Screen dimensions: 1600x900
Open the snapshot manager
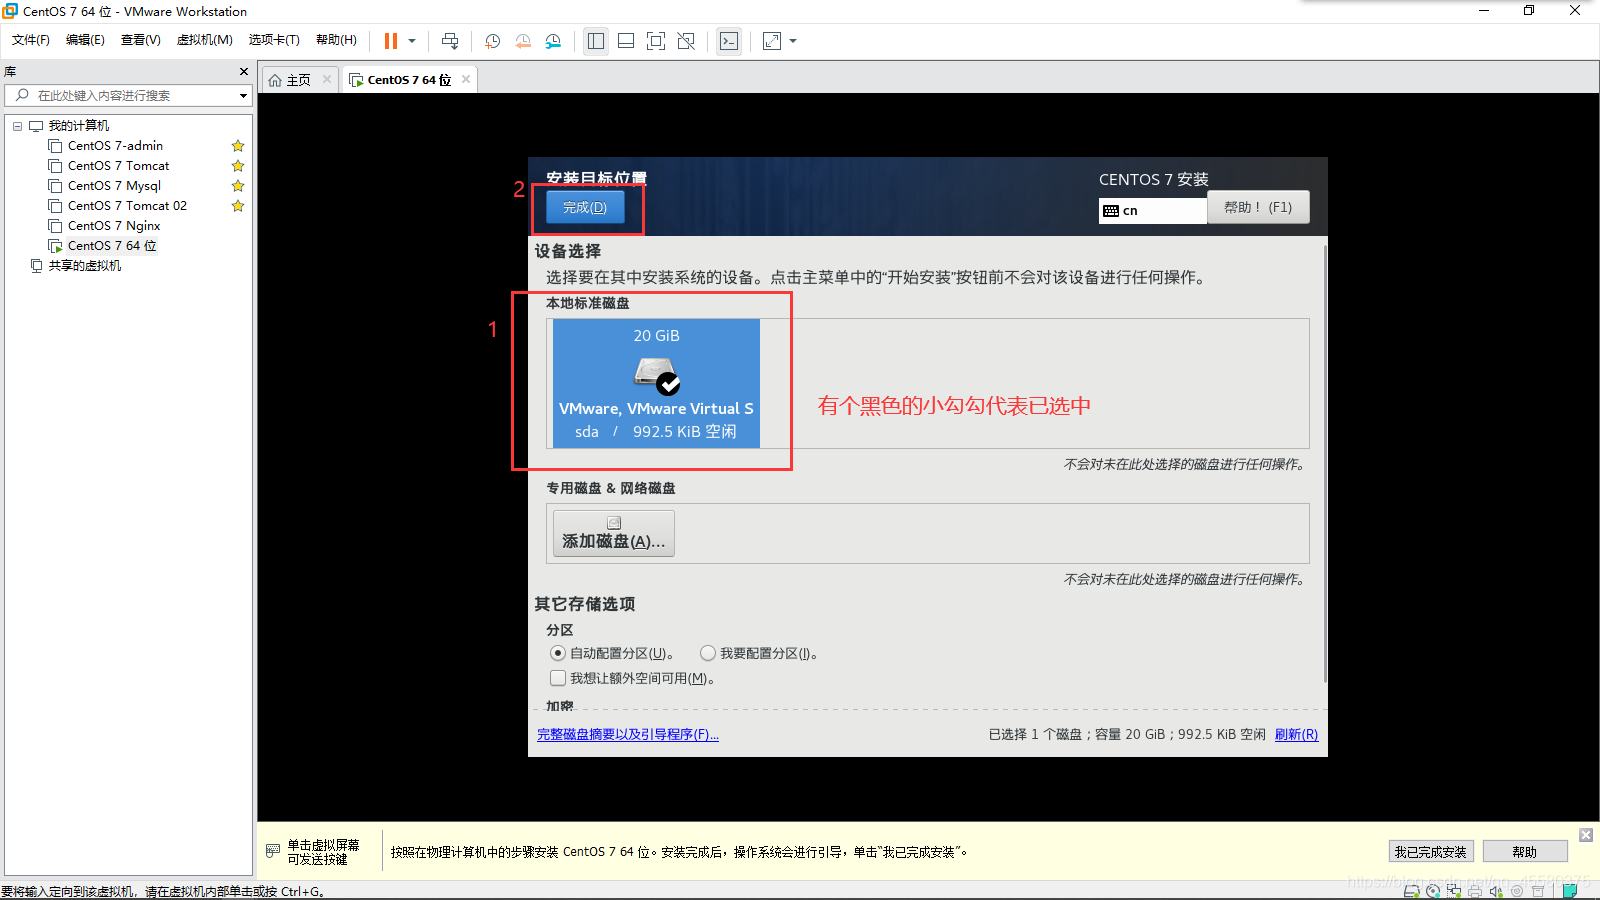tap(553, 41)
